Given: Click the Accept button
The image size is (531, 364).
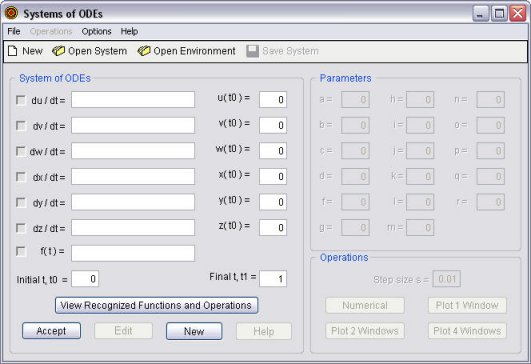Looking at the screenshot, I should [x=51, y=331].
